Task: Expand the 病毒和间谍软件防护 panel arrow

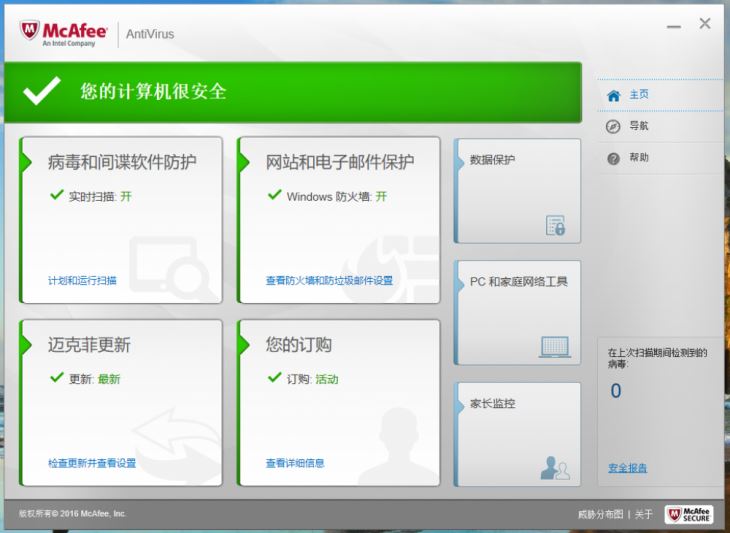Action: point(27,162)
